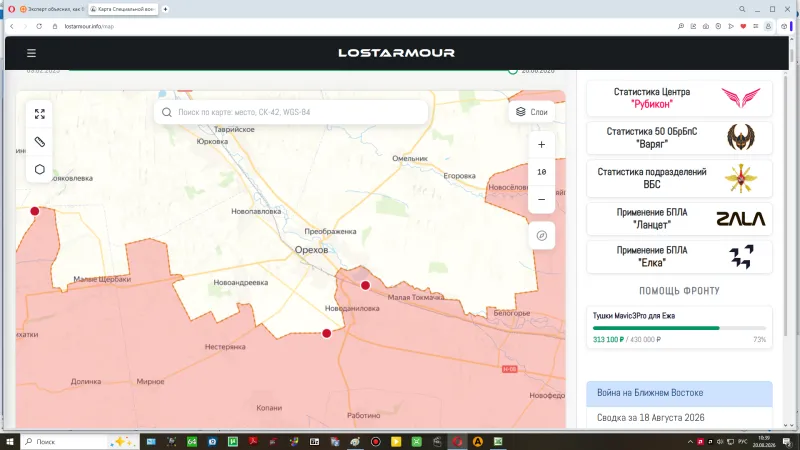The width and height of the screenshot is (800, 450).
Task: Click the Рубикон wings emblem
Action: click(741, 97)
